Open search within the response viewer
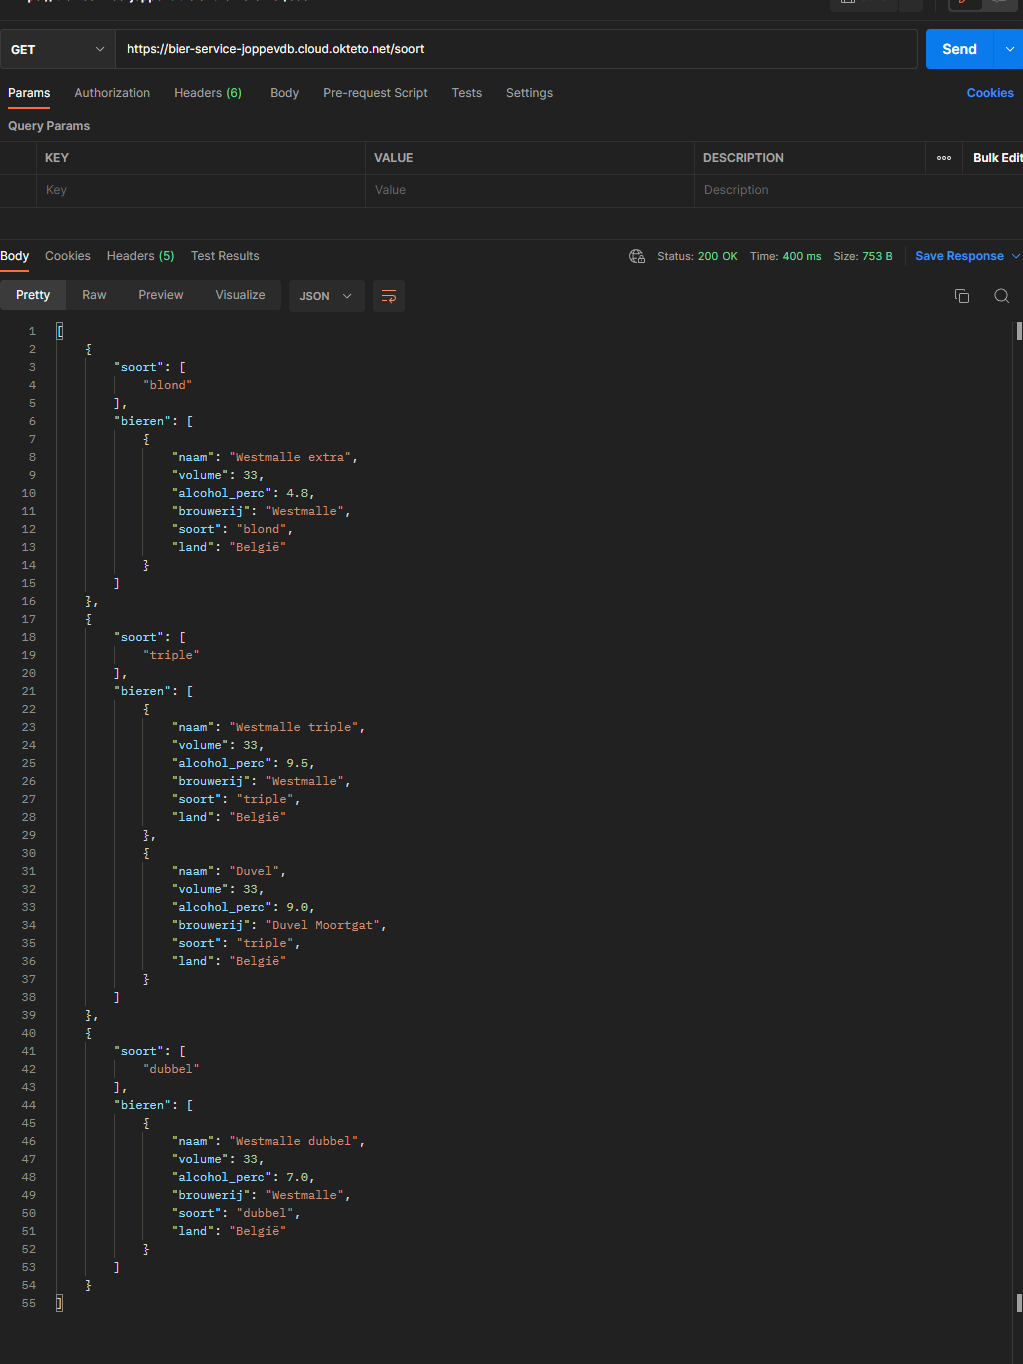The image size is (1023, 1364). coord(1001,296)
